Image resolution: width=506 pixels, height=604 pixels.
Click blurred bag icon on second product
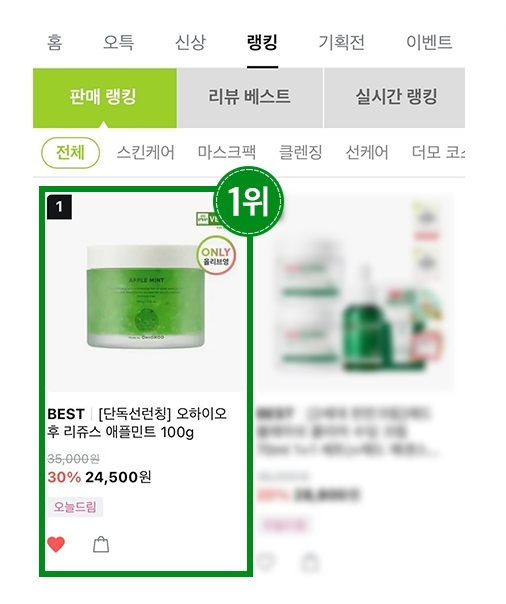pyautogui.click(x=310, y=562)
